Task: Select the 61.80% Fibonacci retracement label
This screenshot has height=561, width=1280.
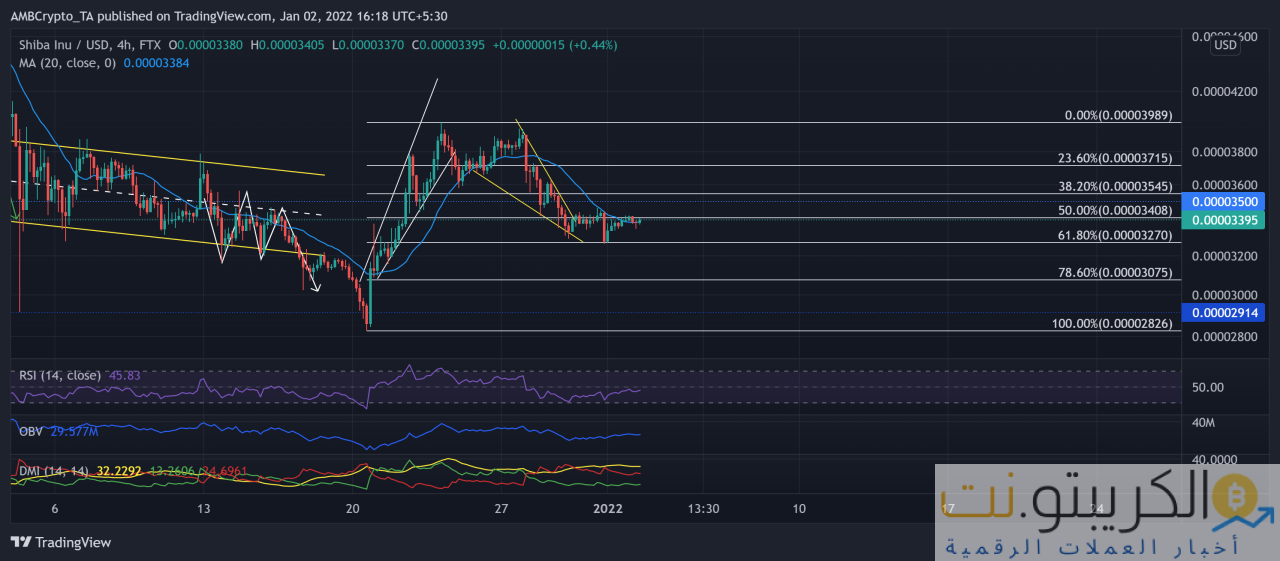Action: pyautogui.click(x=1113, y=236)
